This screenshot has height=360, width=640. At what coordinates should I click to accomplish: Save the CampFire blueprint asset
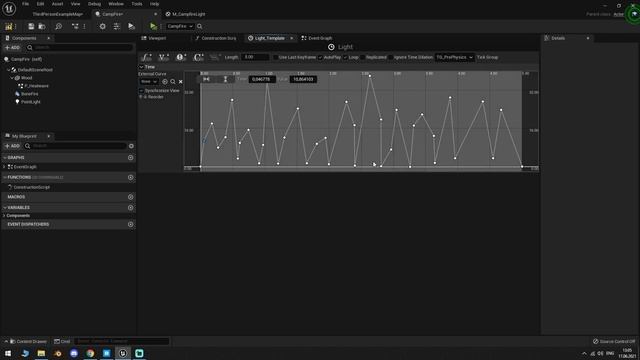point(31,26)
